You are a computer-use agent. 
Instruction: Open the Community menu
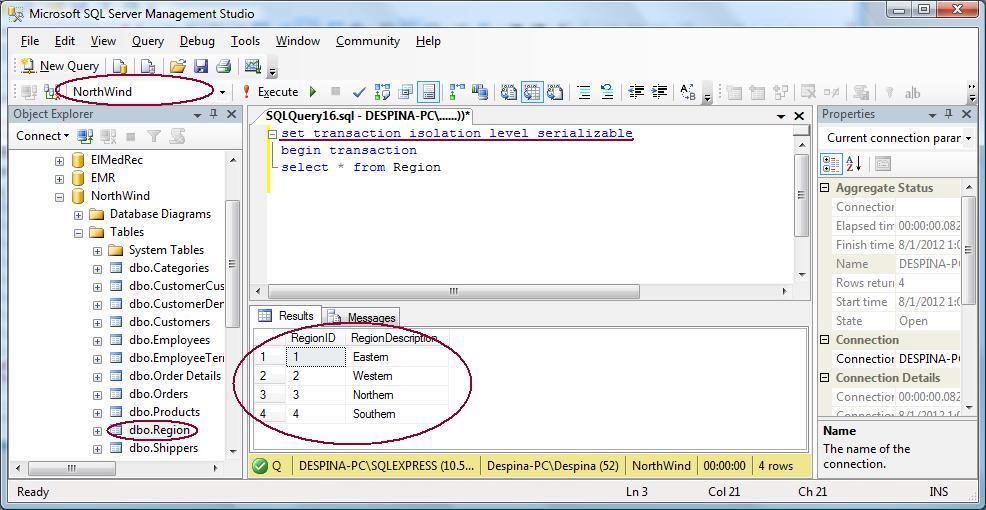pyautogui.click(x=368, y=41)
